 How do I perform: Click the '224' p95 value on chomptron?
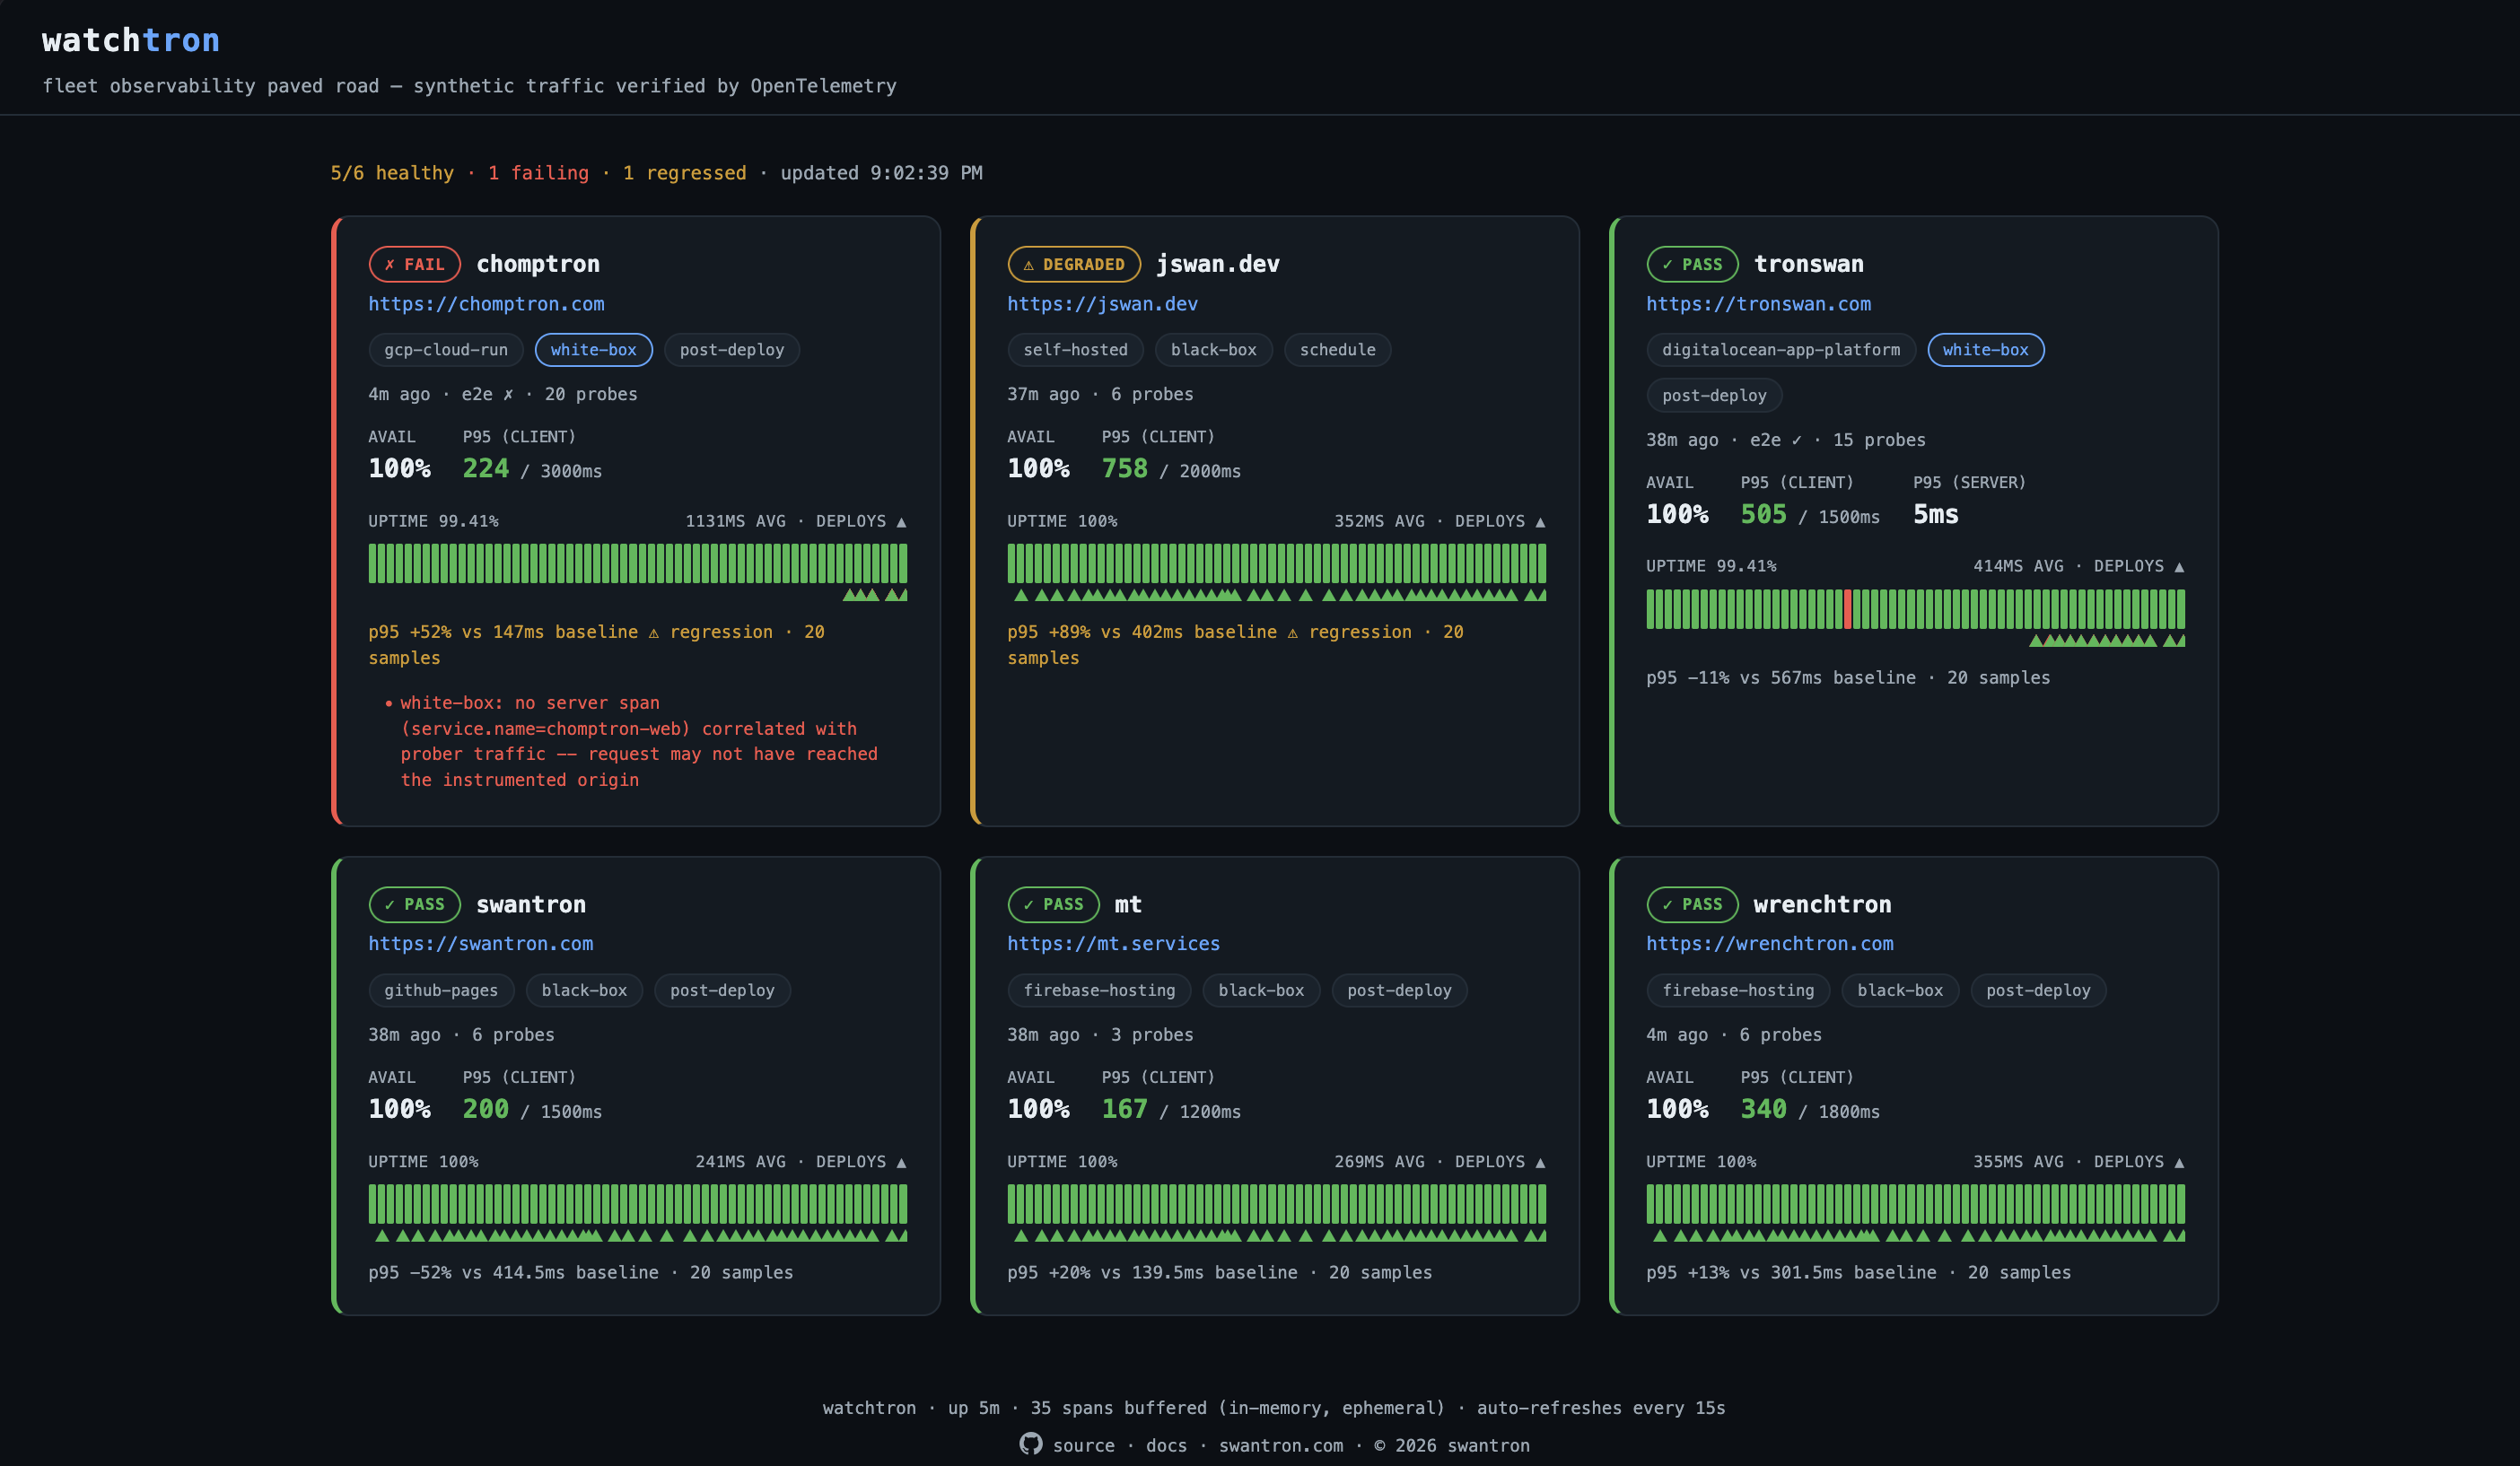click(485, 468)
